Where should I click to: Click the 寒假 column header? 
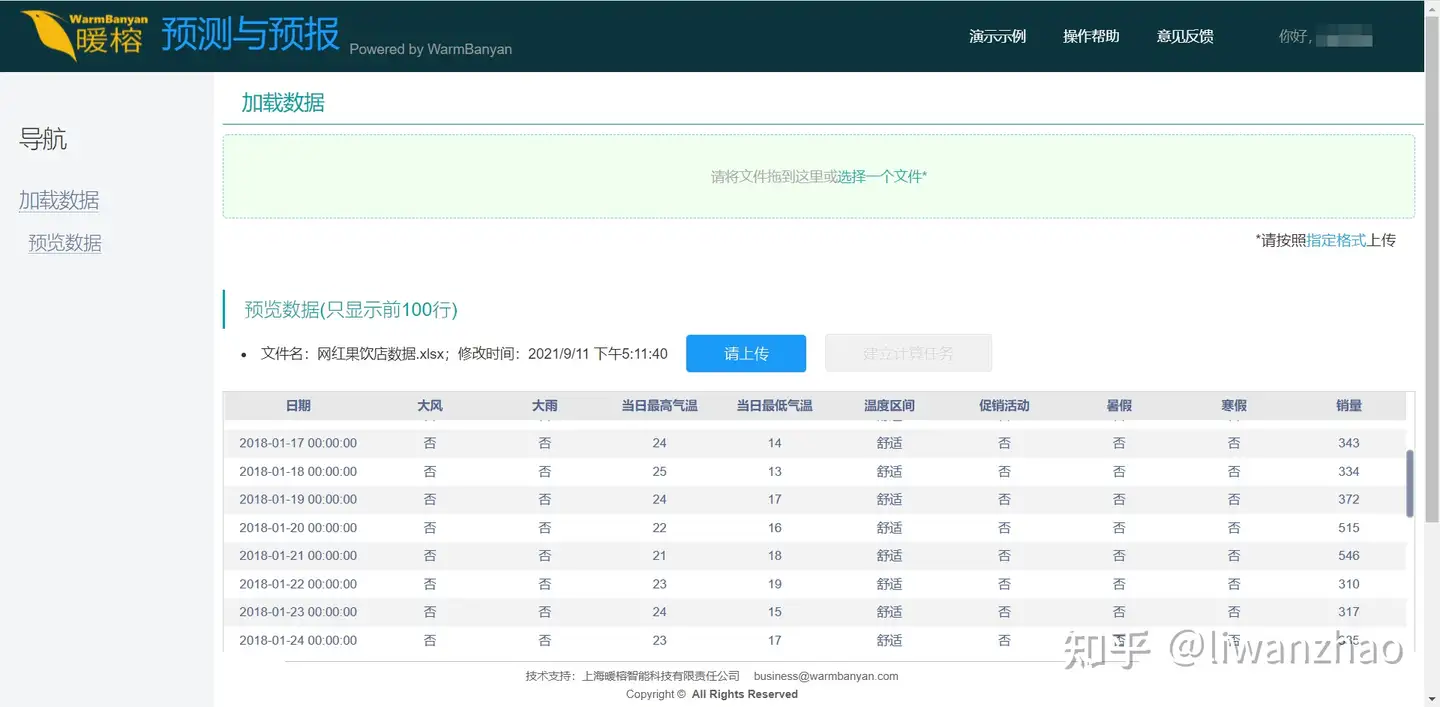[x=1234, y=406]
